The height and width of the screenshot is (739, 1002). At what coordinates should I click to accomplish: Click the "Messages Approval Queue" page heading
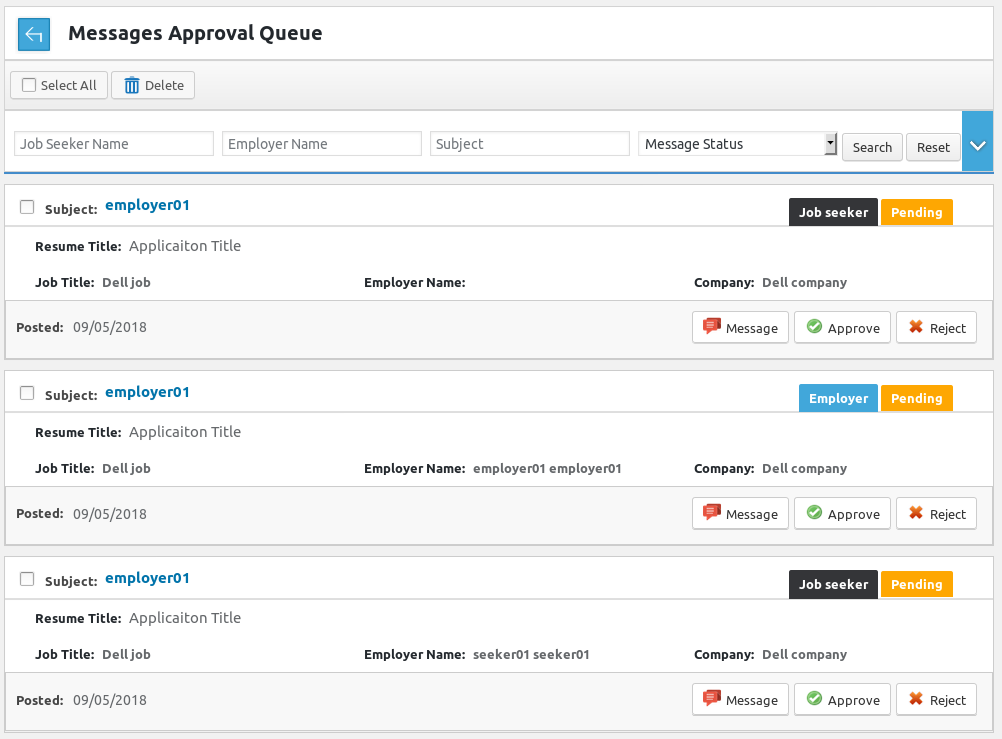point(196,33)
